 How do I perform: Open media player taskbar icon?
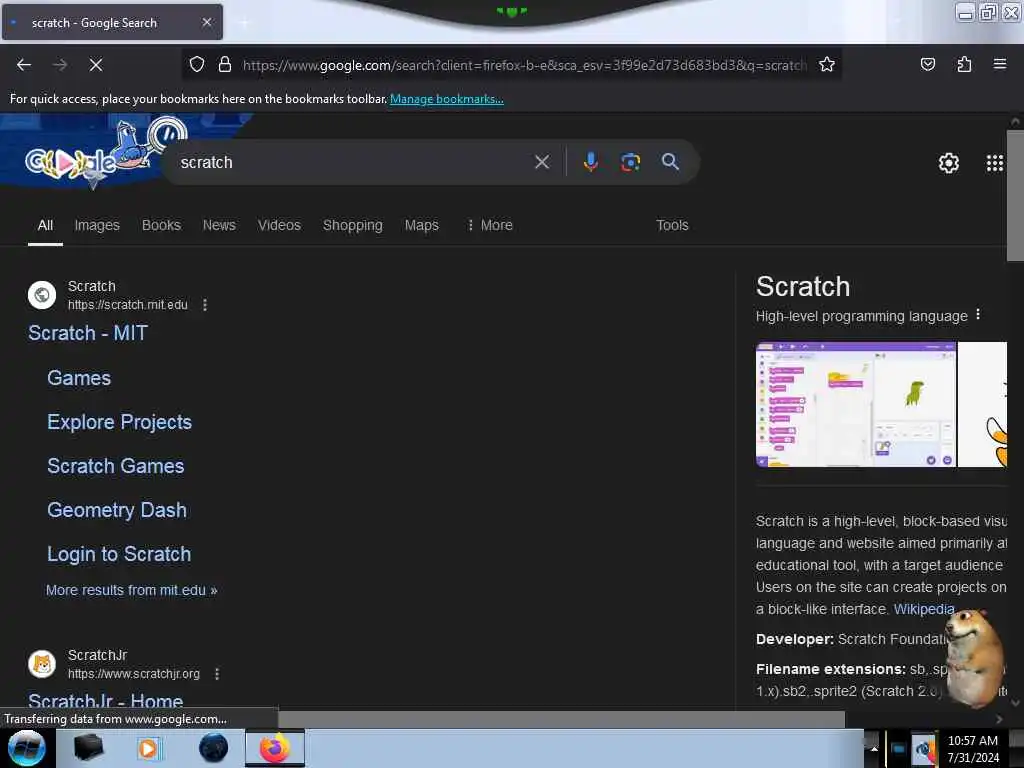[x=149, y=748]
